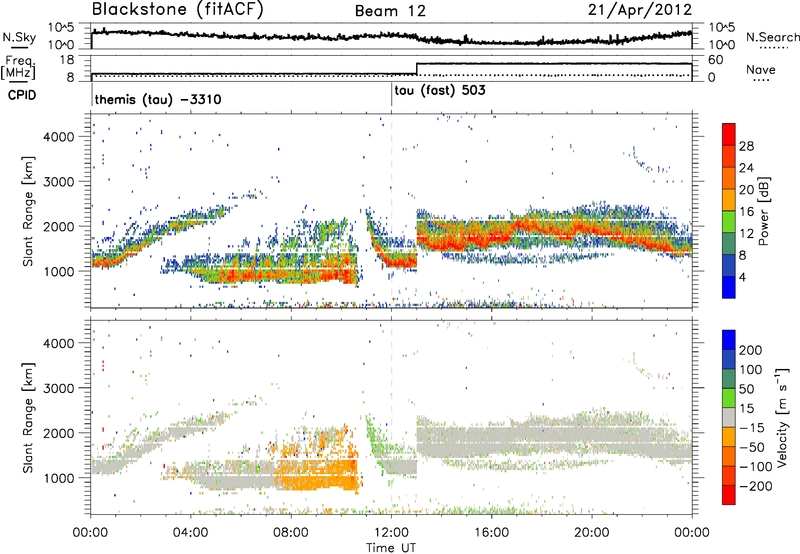Click the '24' label on the Power color bar
Image resolution: width=800 pixels, height=554 pixels.
746,168
